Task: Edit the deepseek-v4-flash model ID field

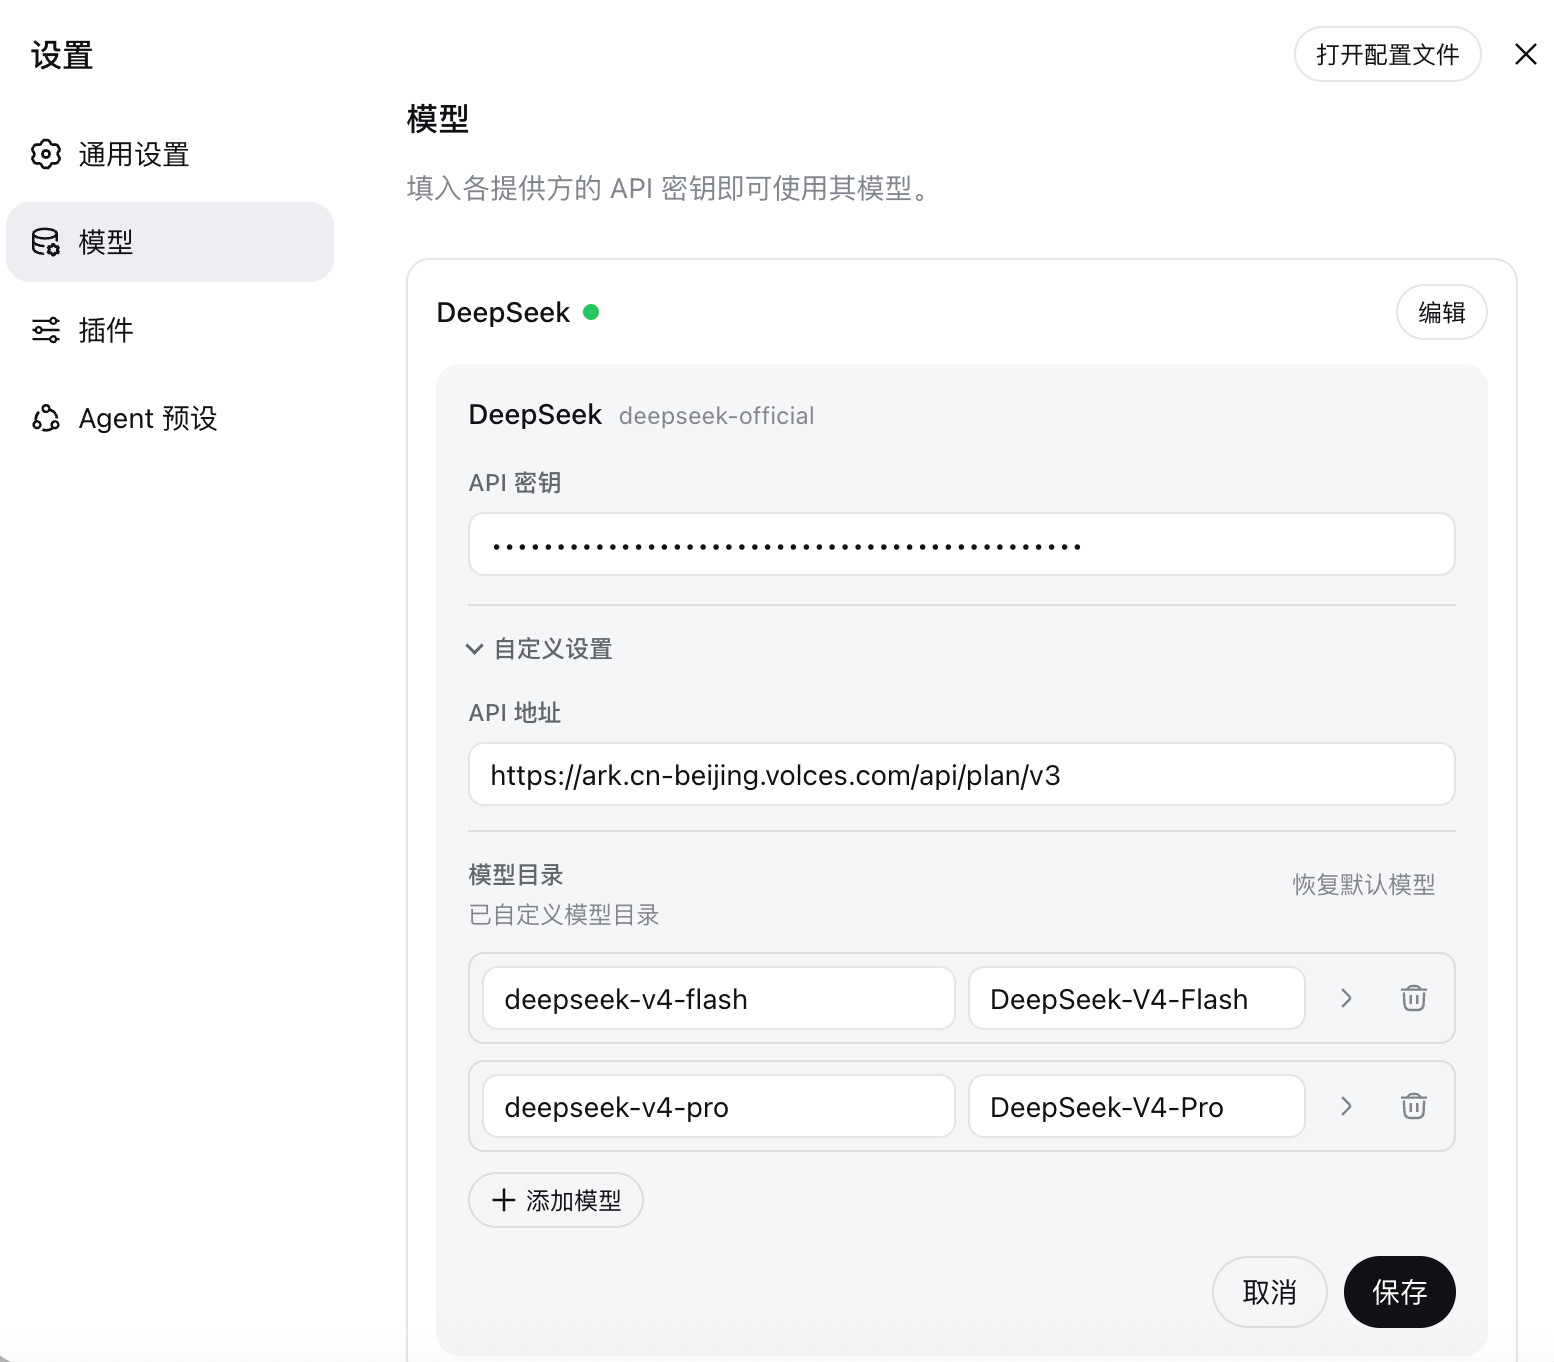Action: (719, 998)
